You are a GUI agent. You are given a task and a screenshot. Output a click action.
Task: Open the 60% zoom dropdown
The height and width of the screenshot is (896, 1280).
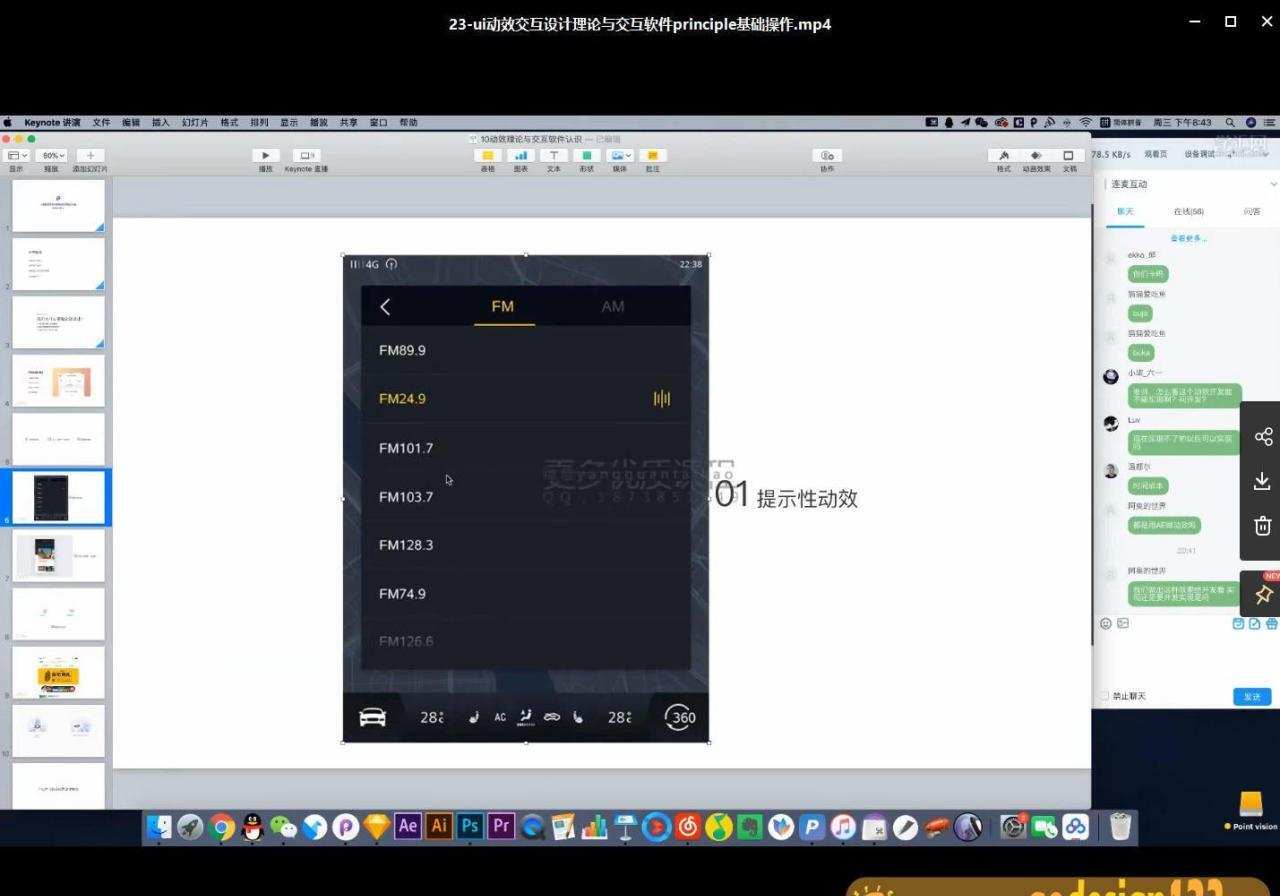point(52,155)
